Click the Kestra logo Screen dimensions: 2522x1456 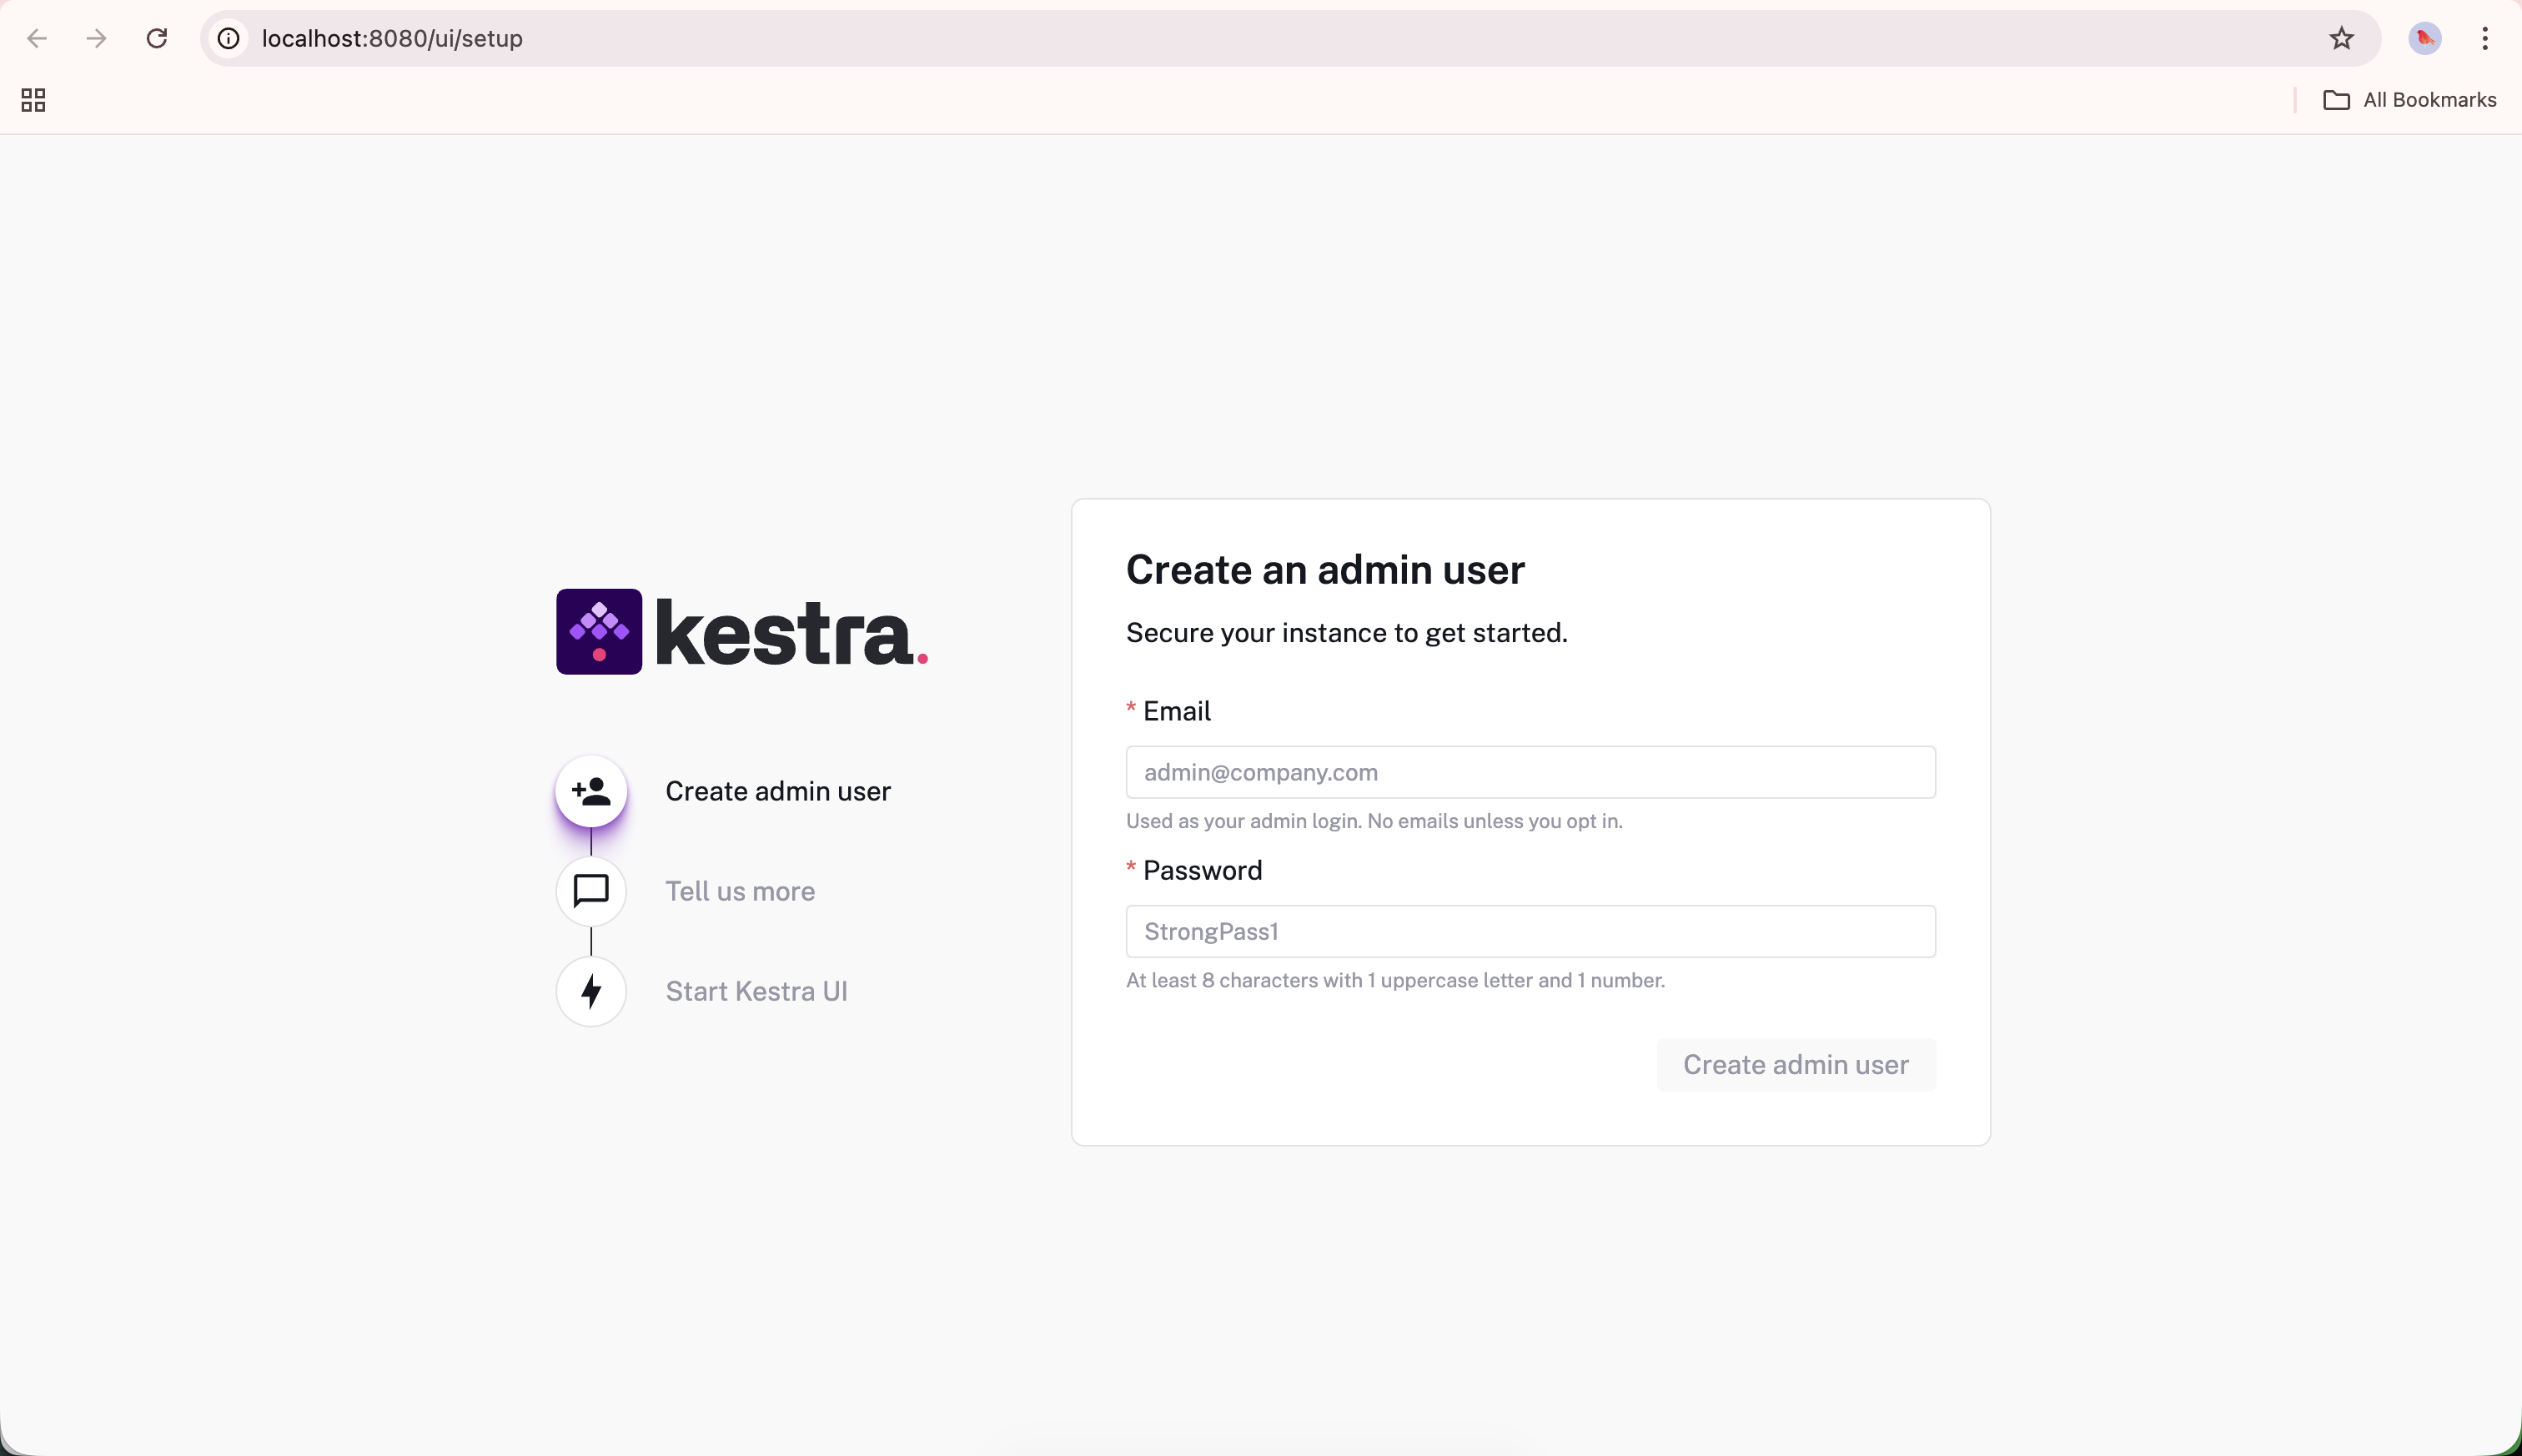(740, 631)
